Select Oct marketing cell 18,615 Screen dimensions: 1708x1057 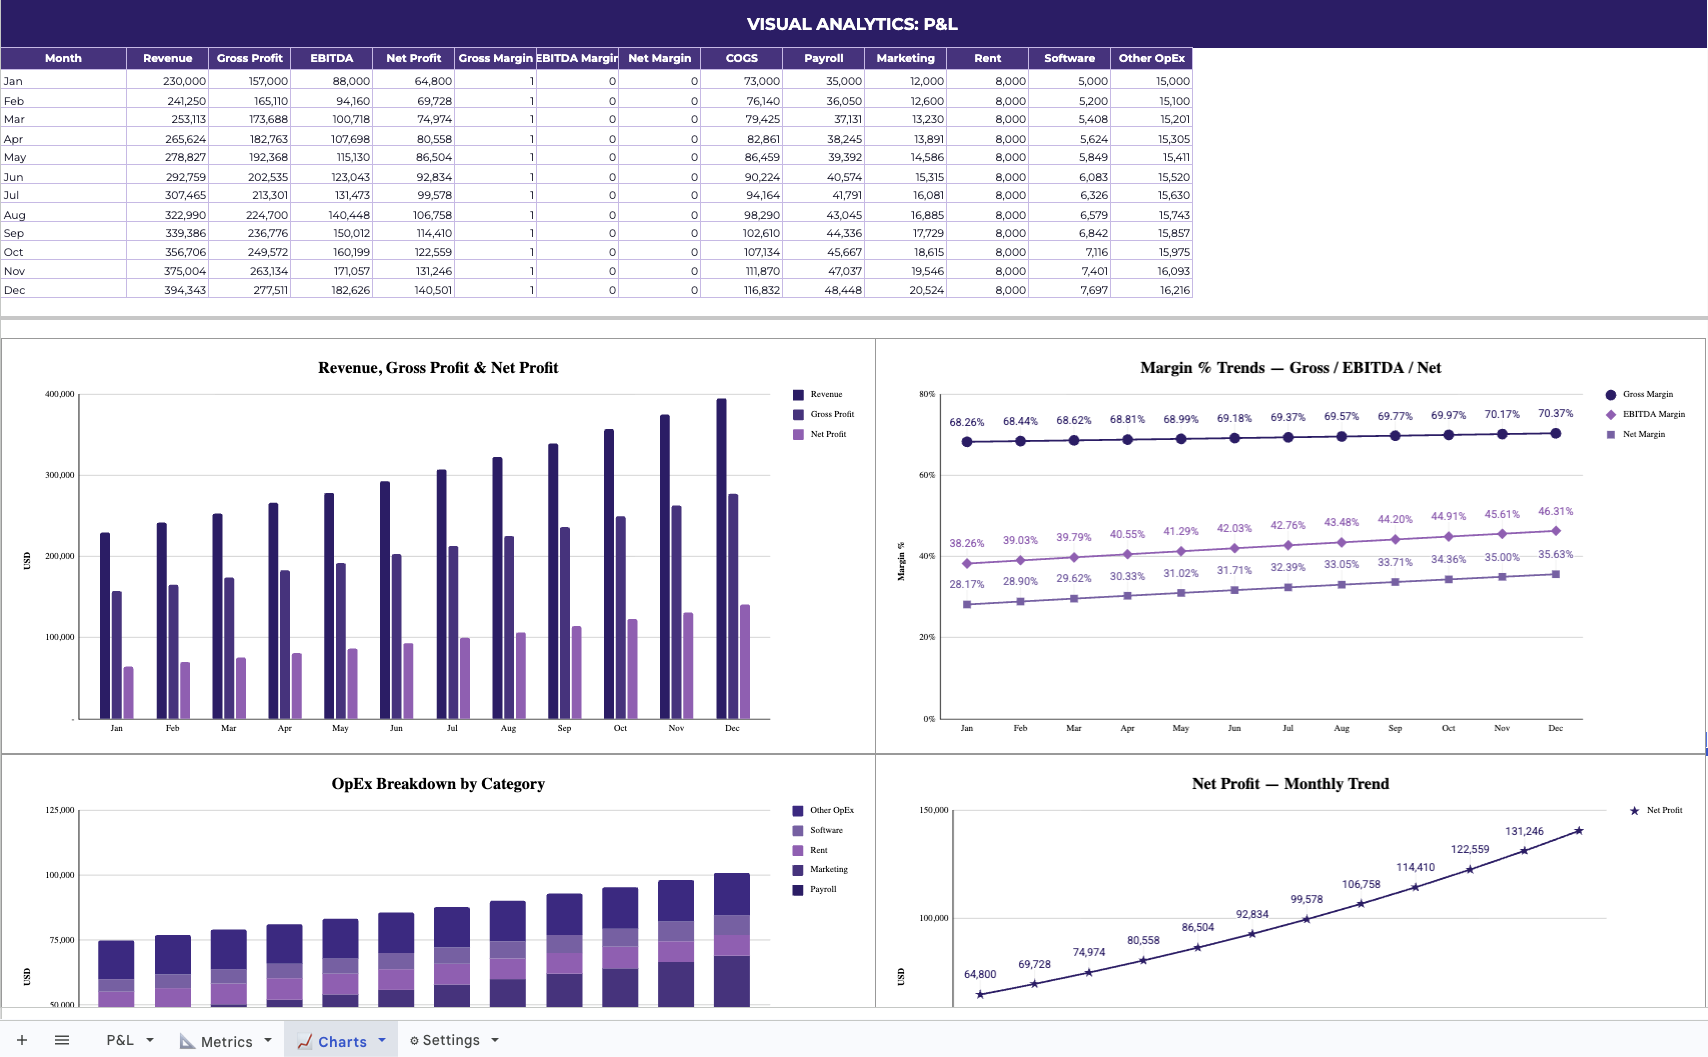906,252
